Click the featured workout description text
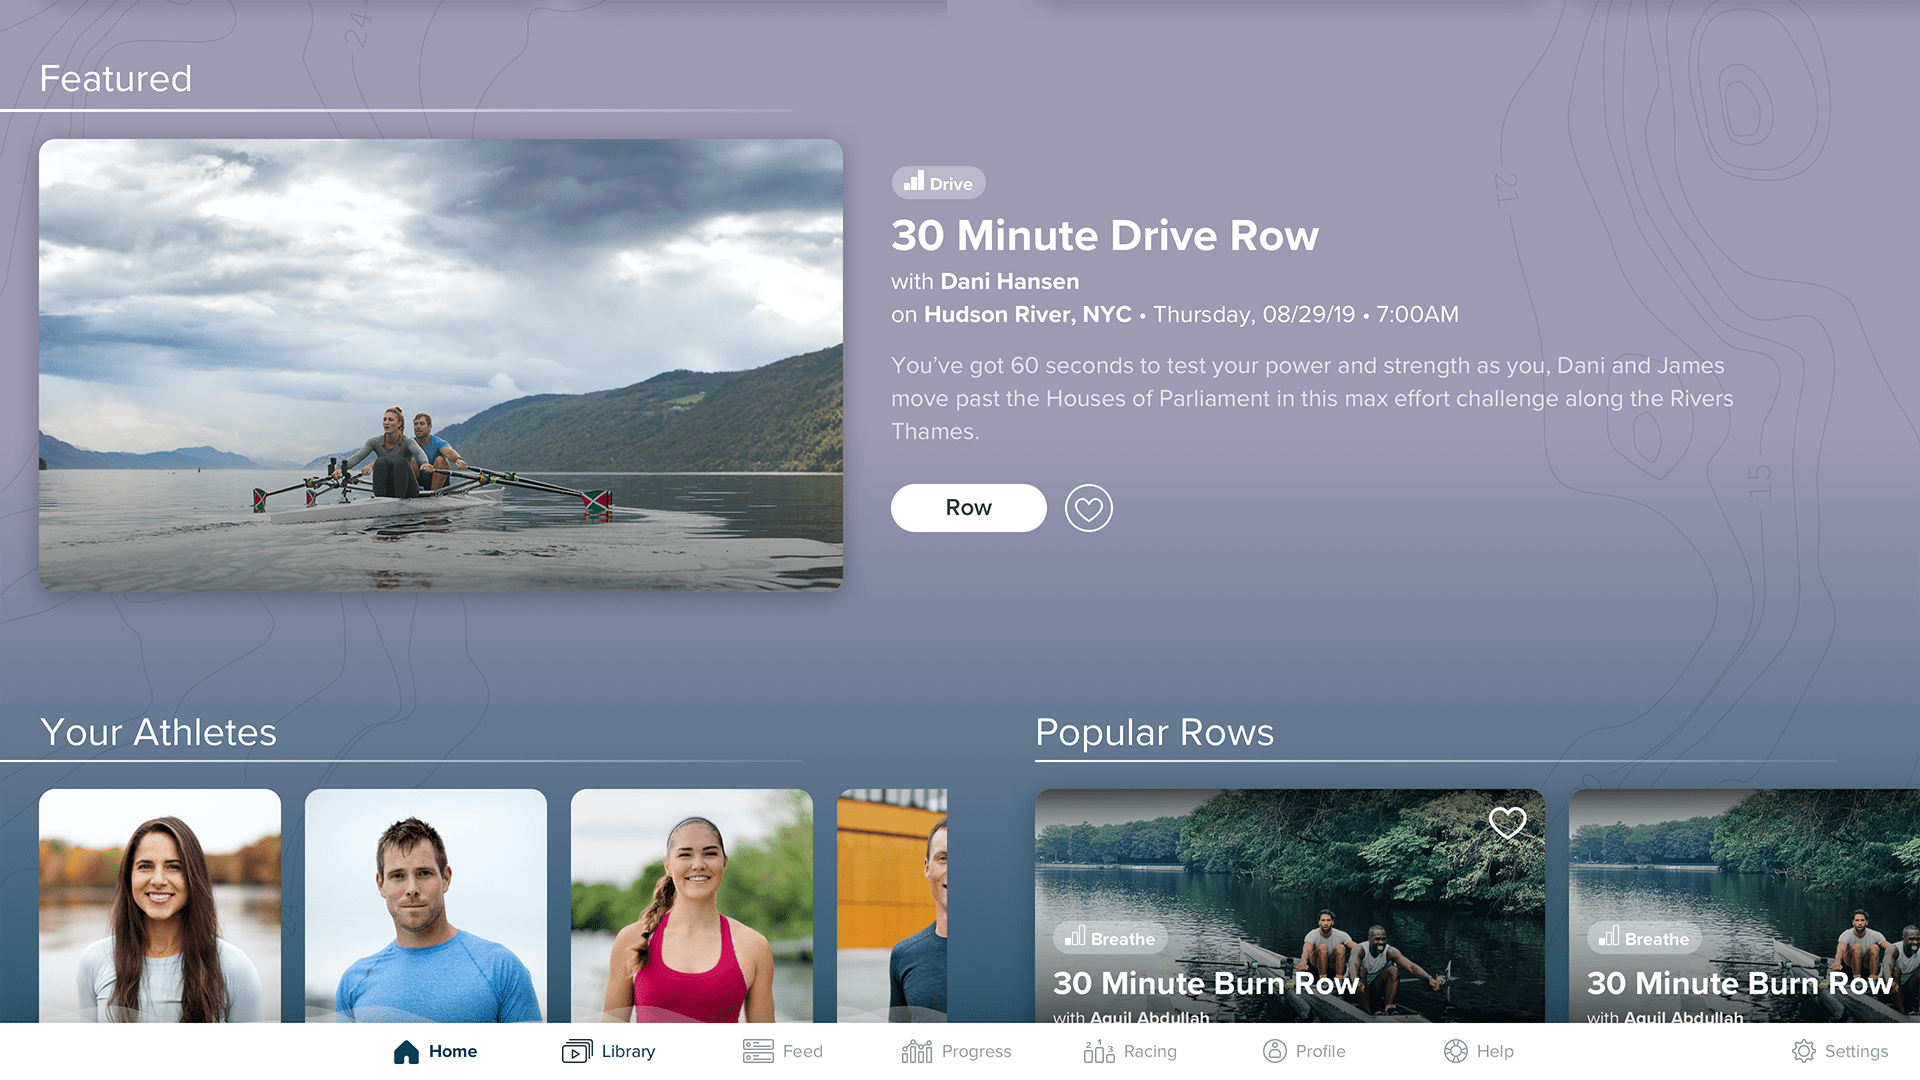The height and width of the screenshot is (1080, 1920). [x=1312, y=398]
